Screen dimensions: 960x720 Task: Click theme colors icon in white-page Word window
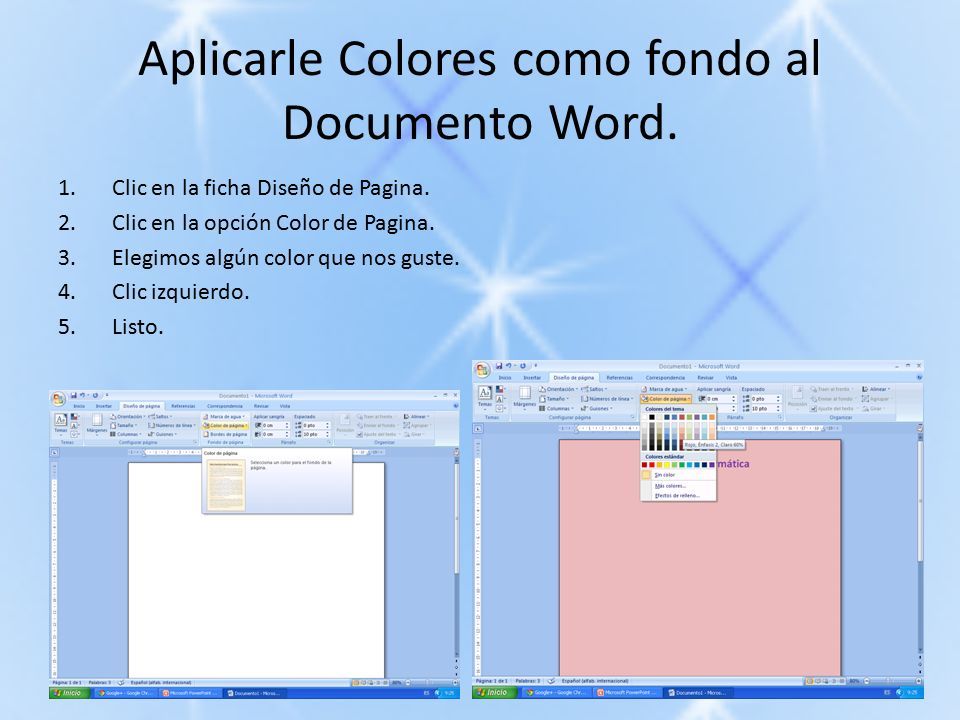[x=75, y=417]
